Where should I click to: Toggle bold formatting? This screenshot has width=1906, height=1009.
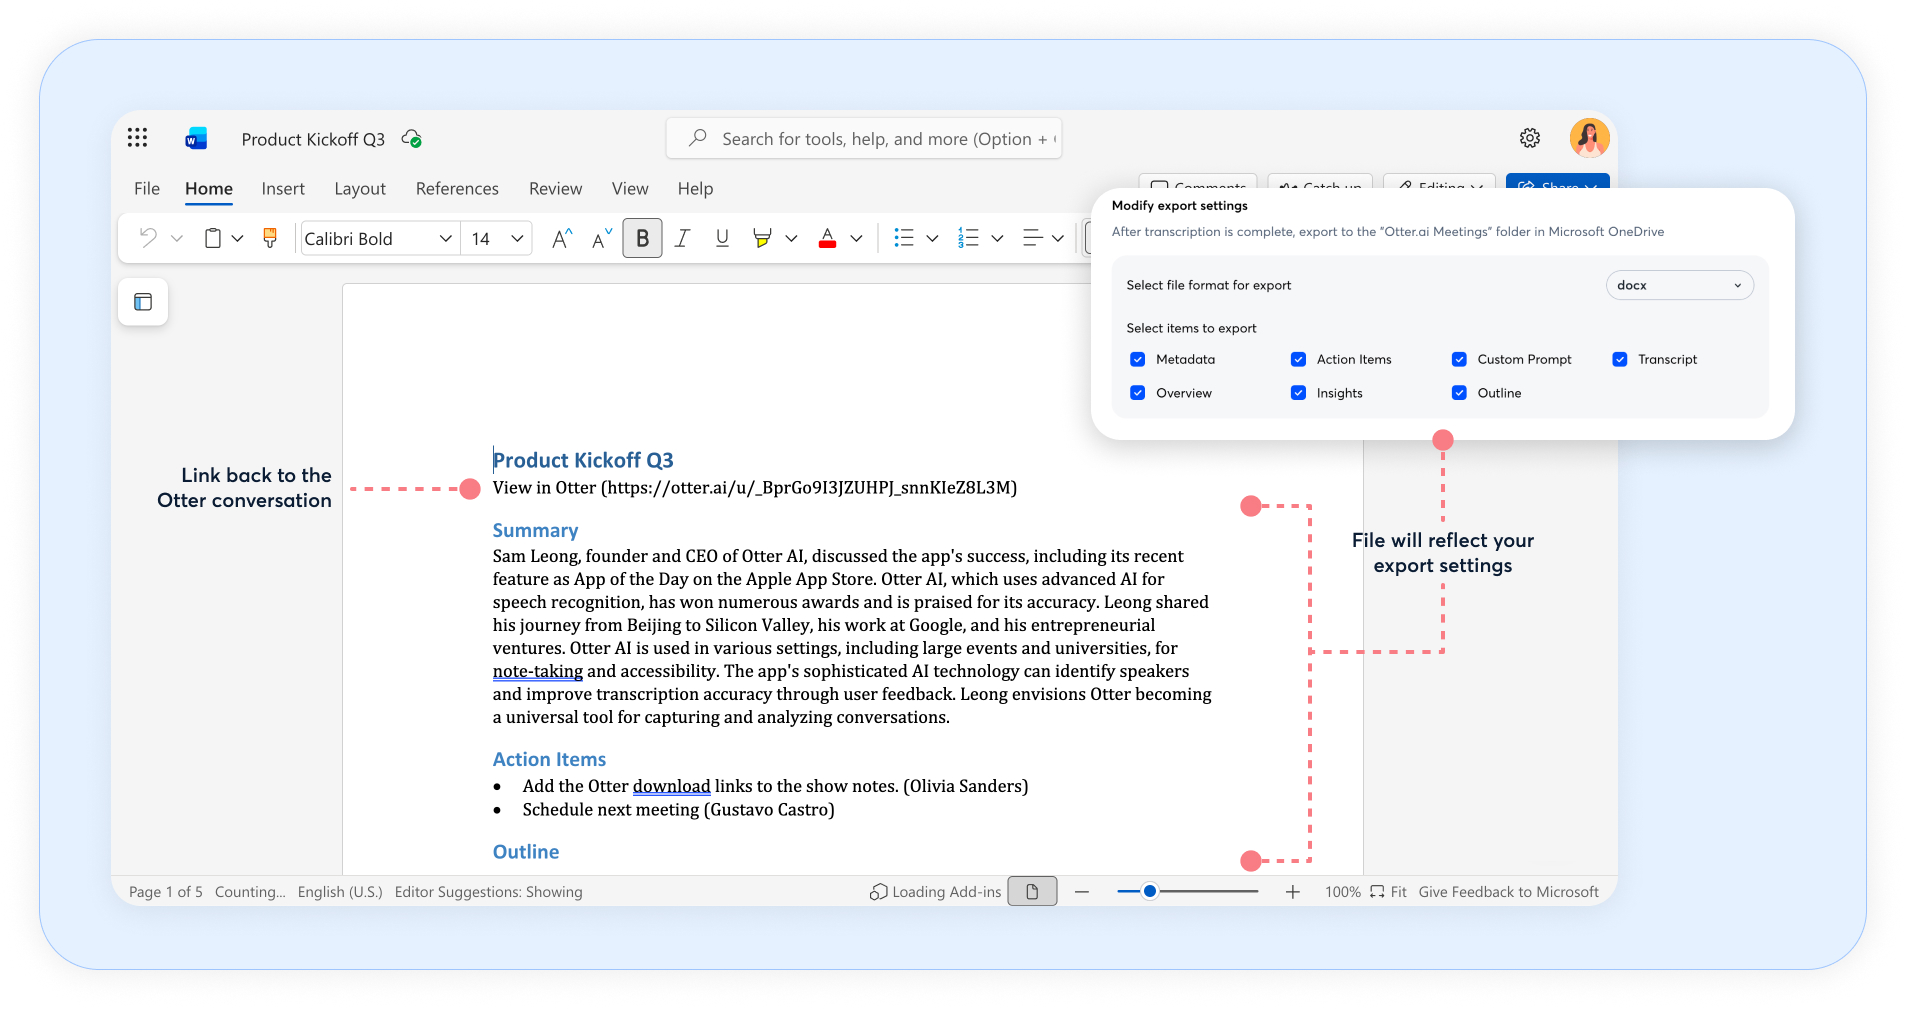[x=642, y=238]
